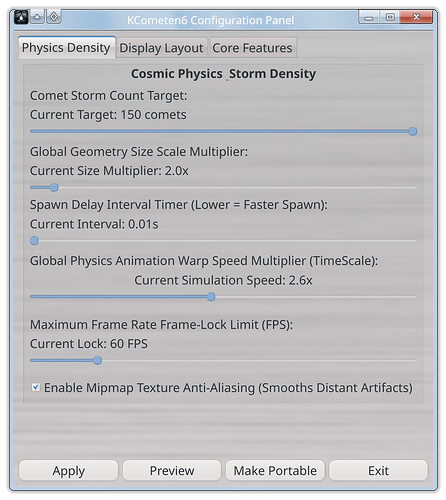
Task: Click the Frame-Lock FPS slider handle
Action: click(x=97, y=360)
